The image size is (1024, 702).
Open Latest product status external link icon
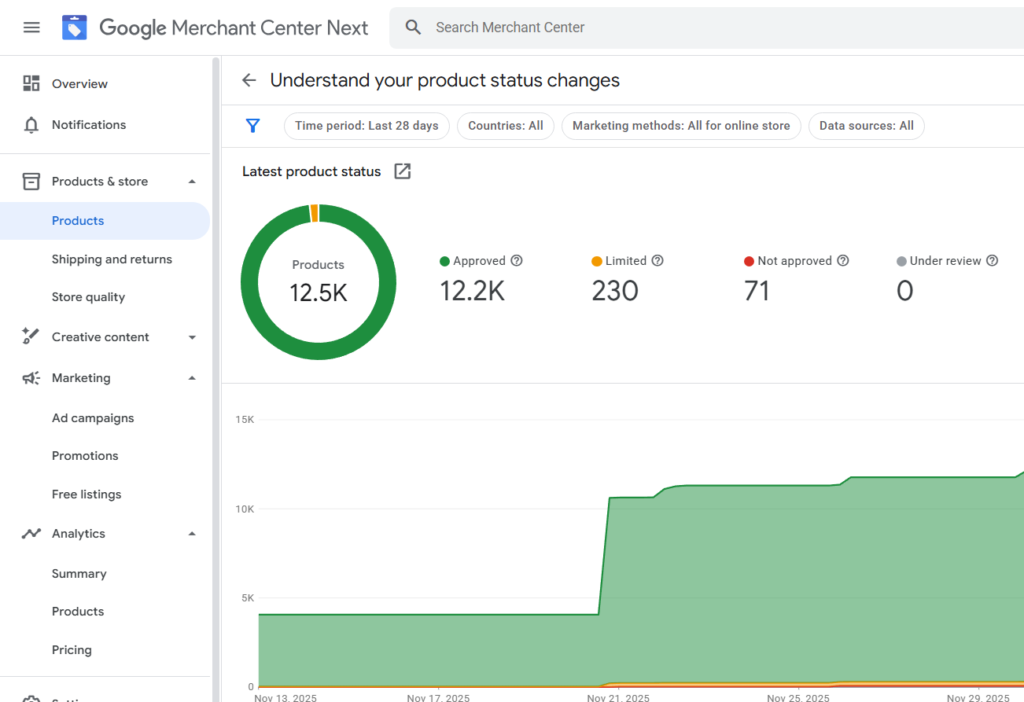pos(402,171)
